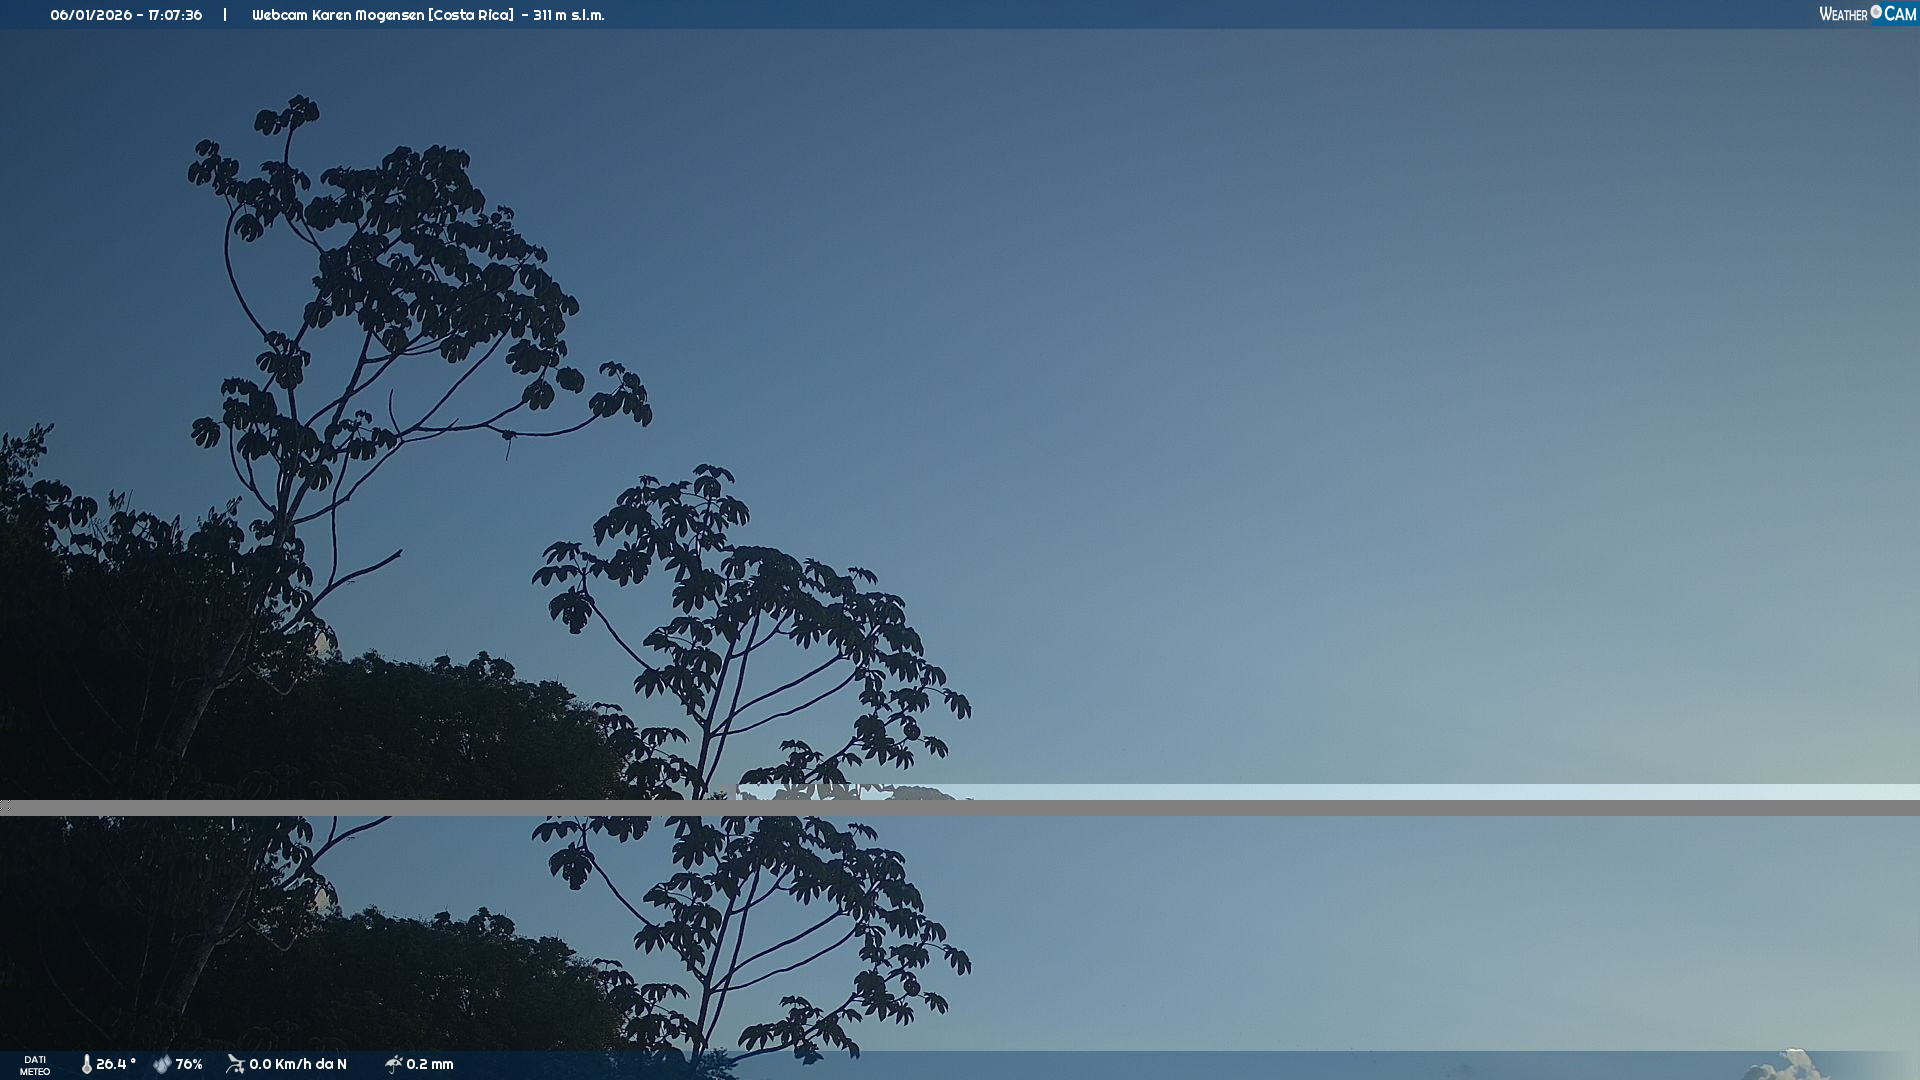Click the rain umbrella icon
Viewport: 1920px width, 1080px height.
pos(394,1064)
